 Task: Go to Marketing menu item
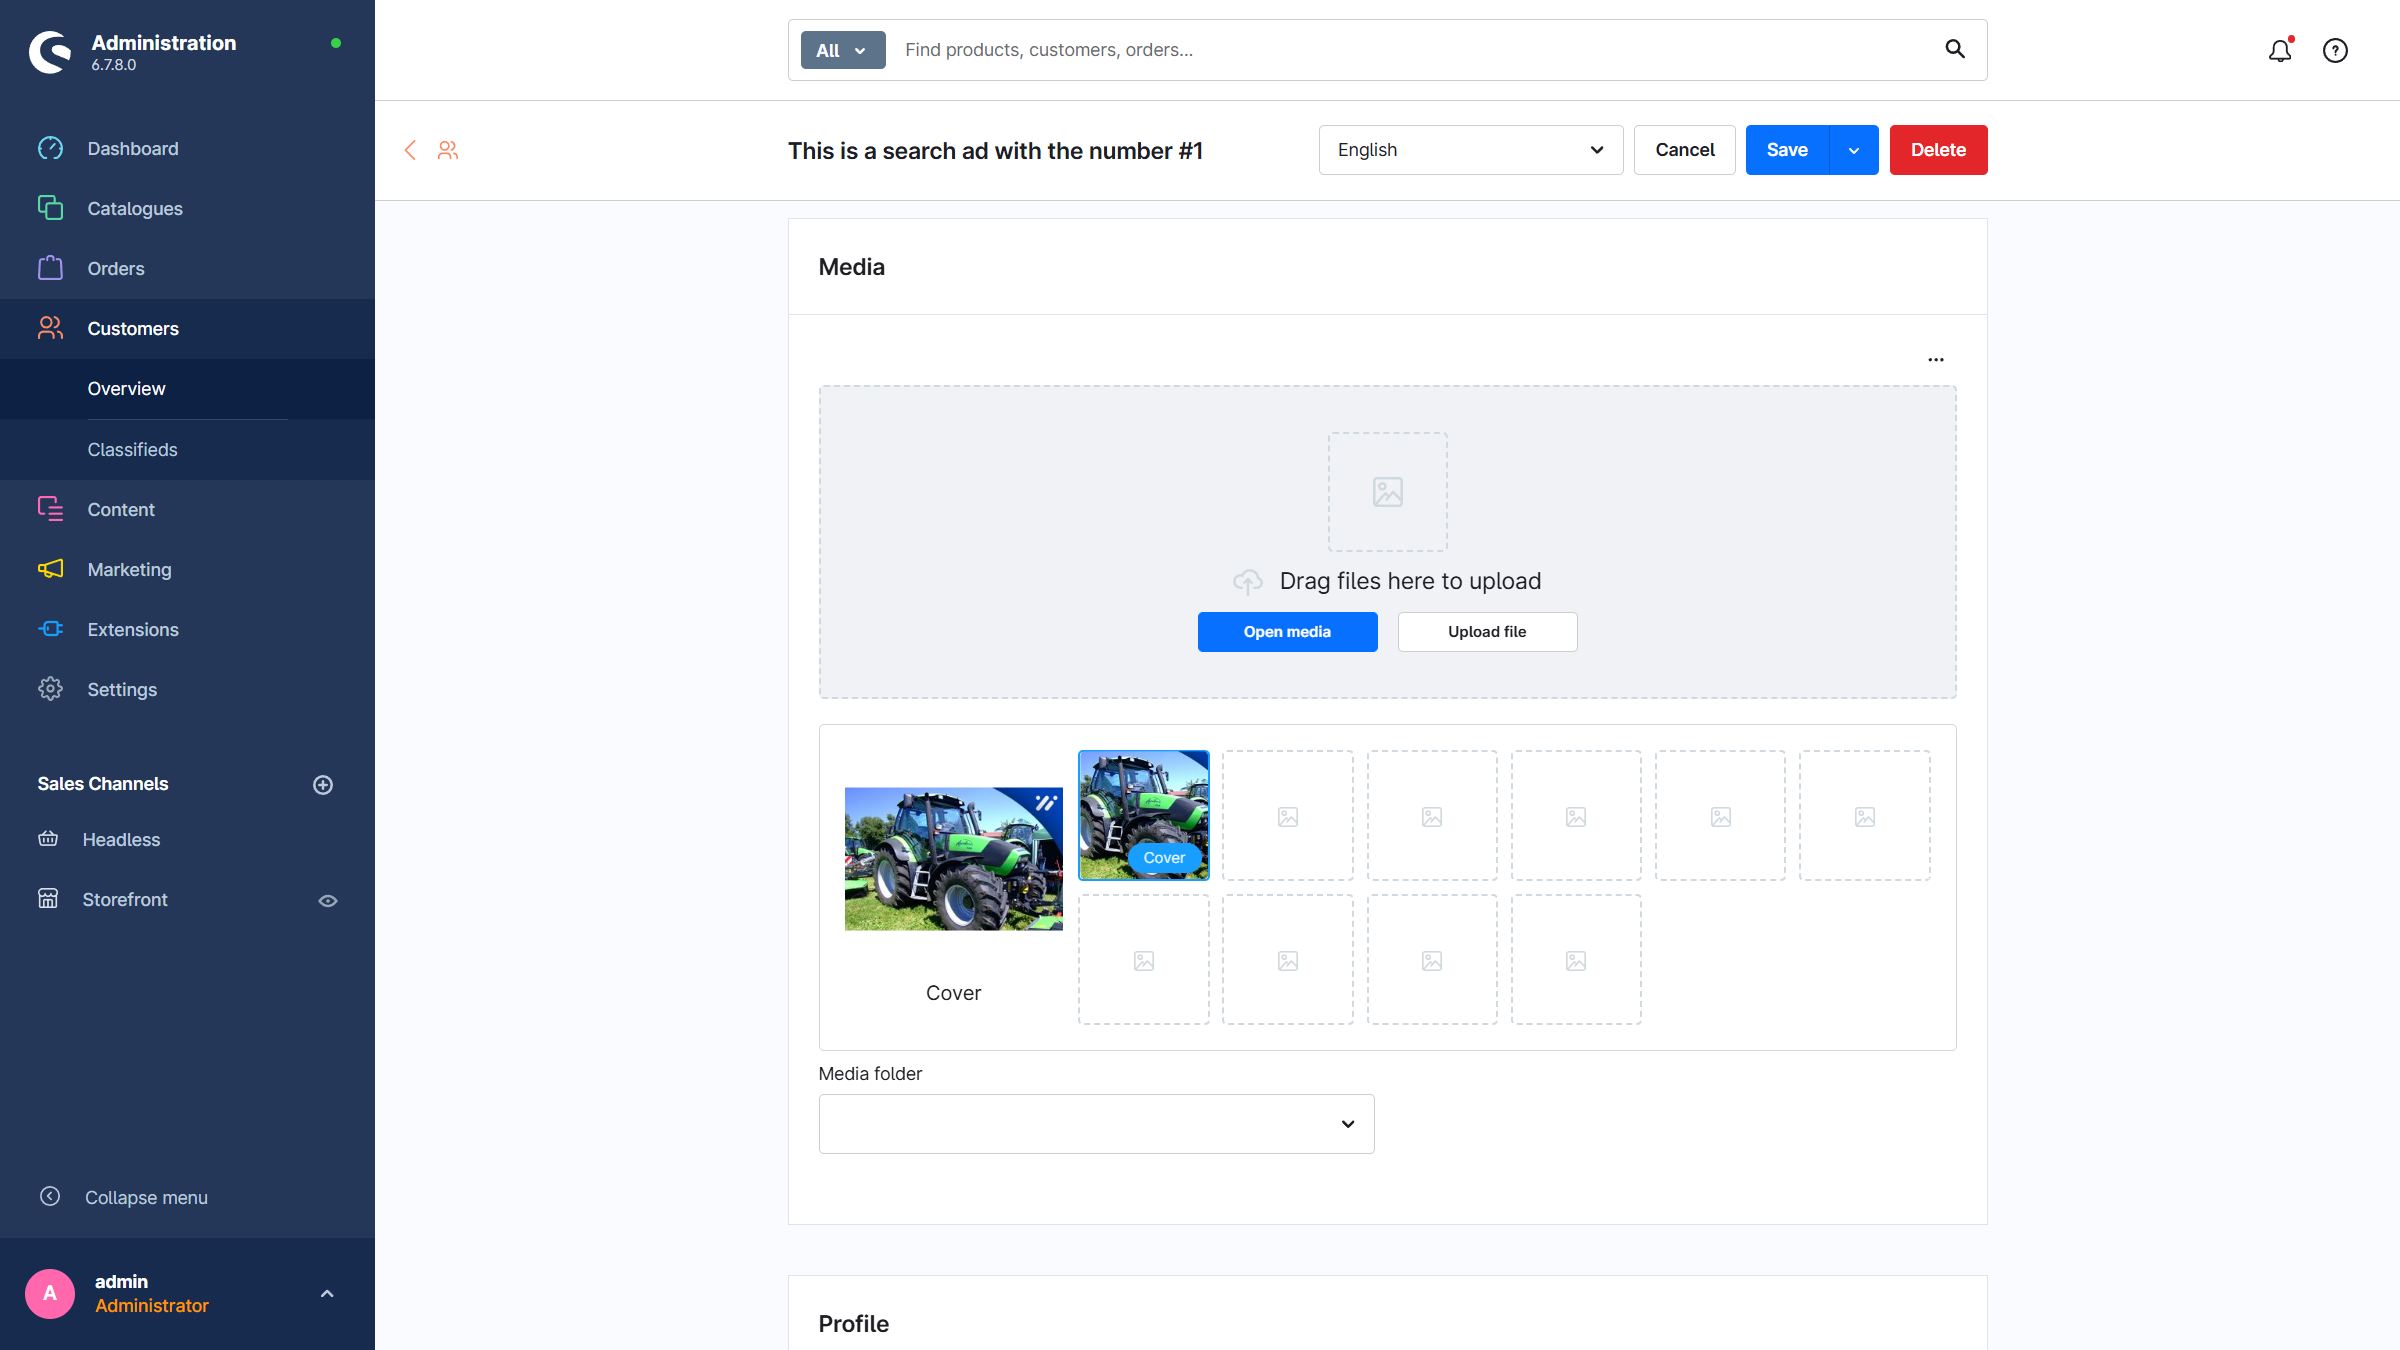(129, 570)
